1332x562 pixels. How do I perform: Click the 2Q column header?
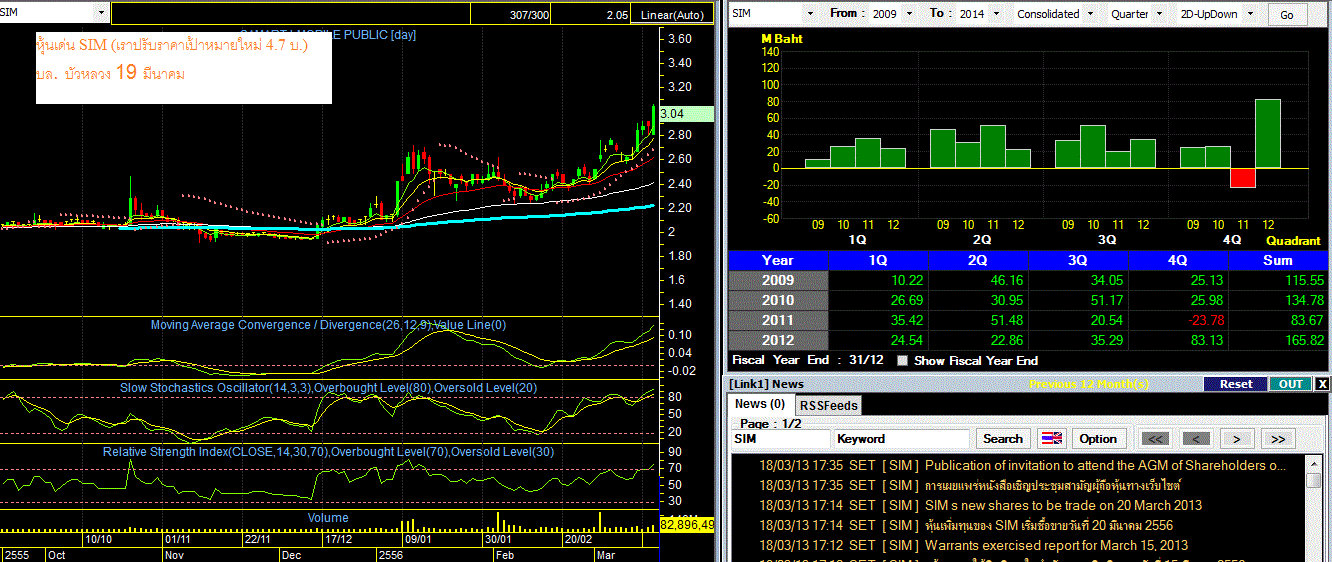tap(978, 260)
